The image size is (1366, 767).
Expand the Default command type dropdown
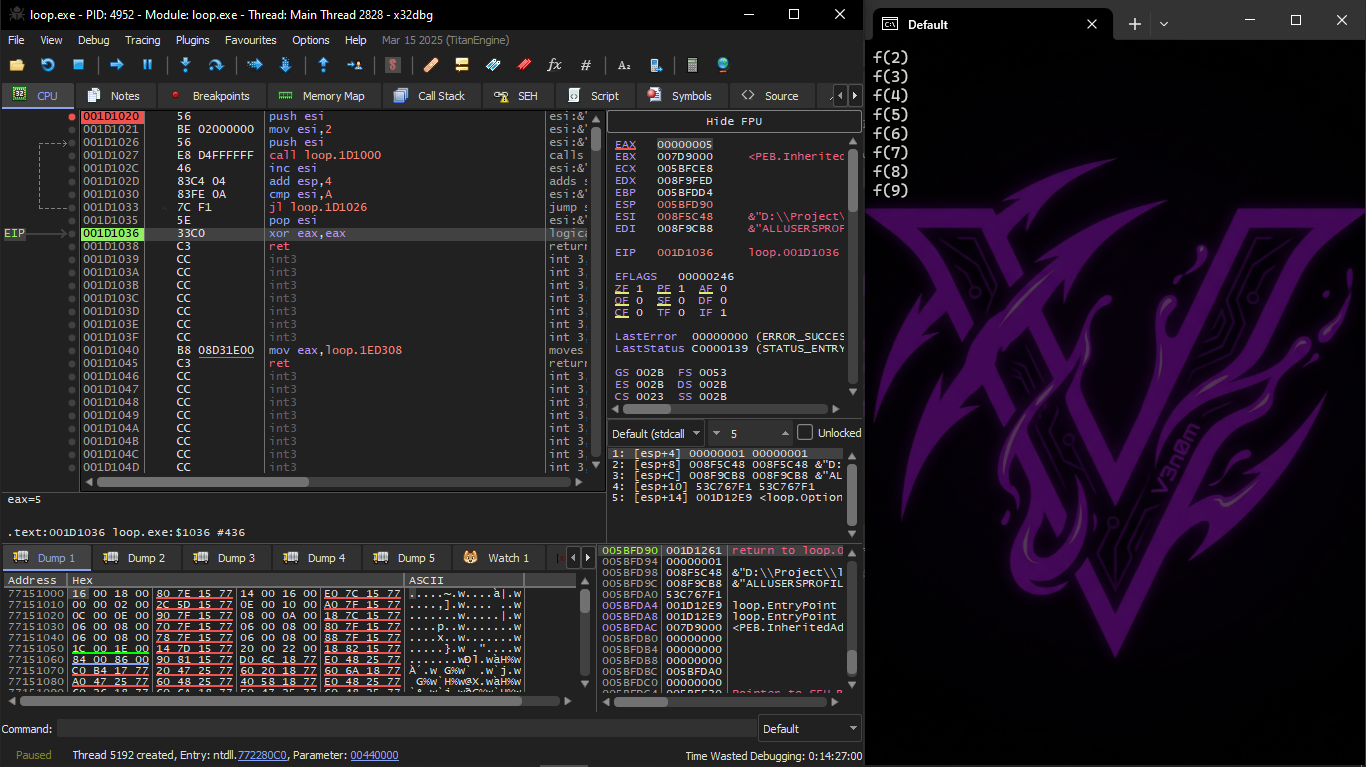click(x=809, y=728)
